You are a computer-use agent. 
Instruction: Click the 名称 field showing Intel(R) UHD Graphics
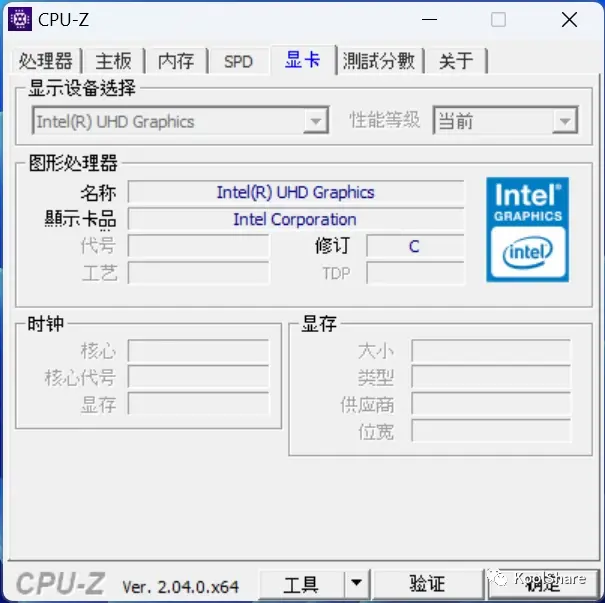click(296, 192)
